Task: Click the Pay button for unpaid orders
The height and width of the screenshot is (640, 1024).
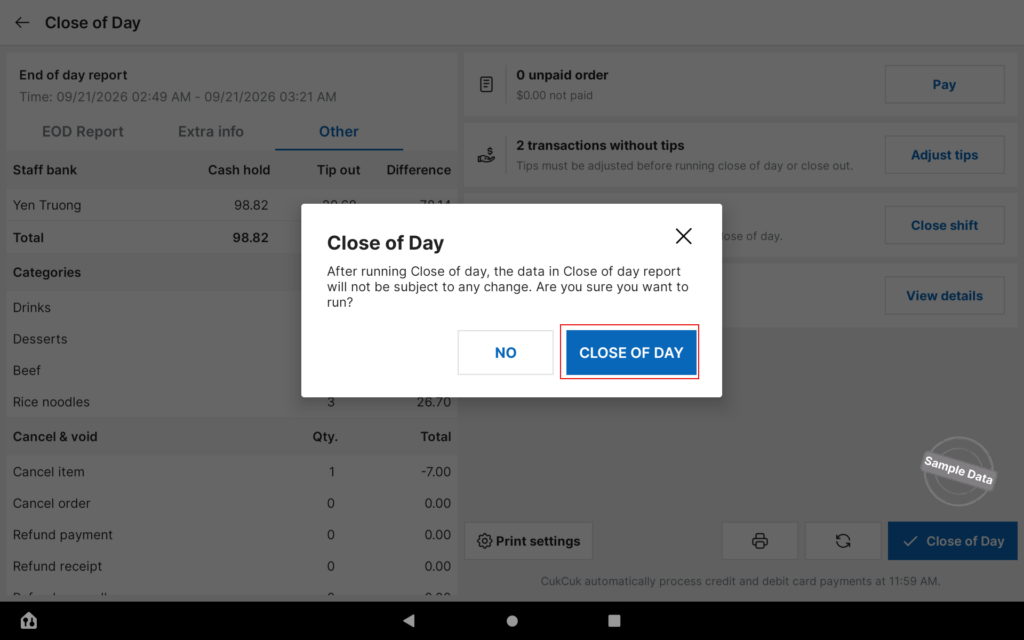Action: (944, 84)
